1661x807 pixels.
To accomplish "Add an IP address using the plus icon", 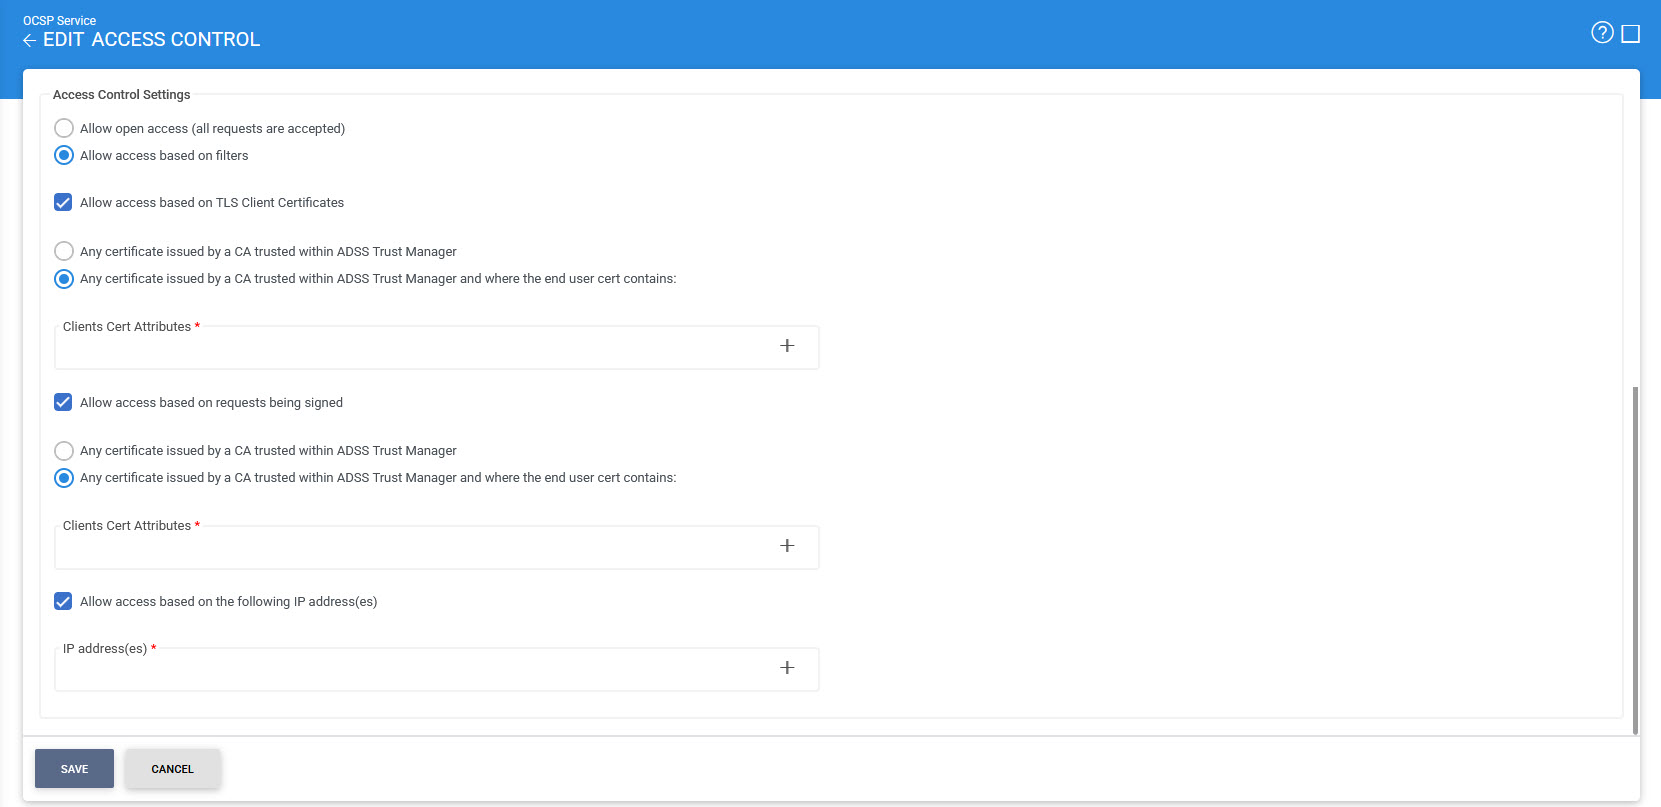I will point(787,668).
